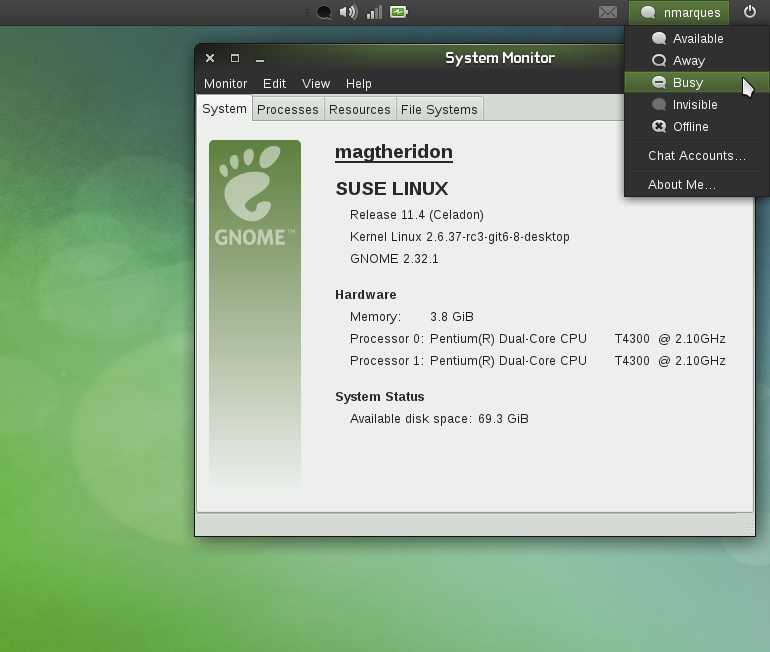This screenshot has width=770, height=652.
Task: Open the chat bubble icon in top panel
Action: pos(324,12)
